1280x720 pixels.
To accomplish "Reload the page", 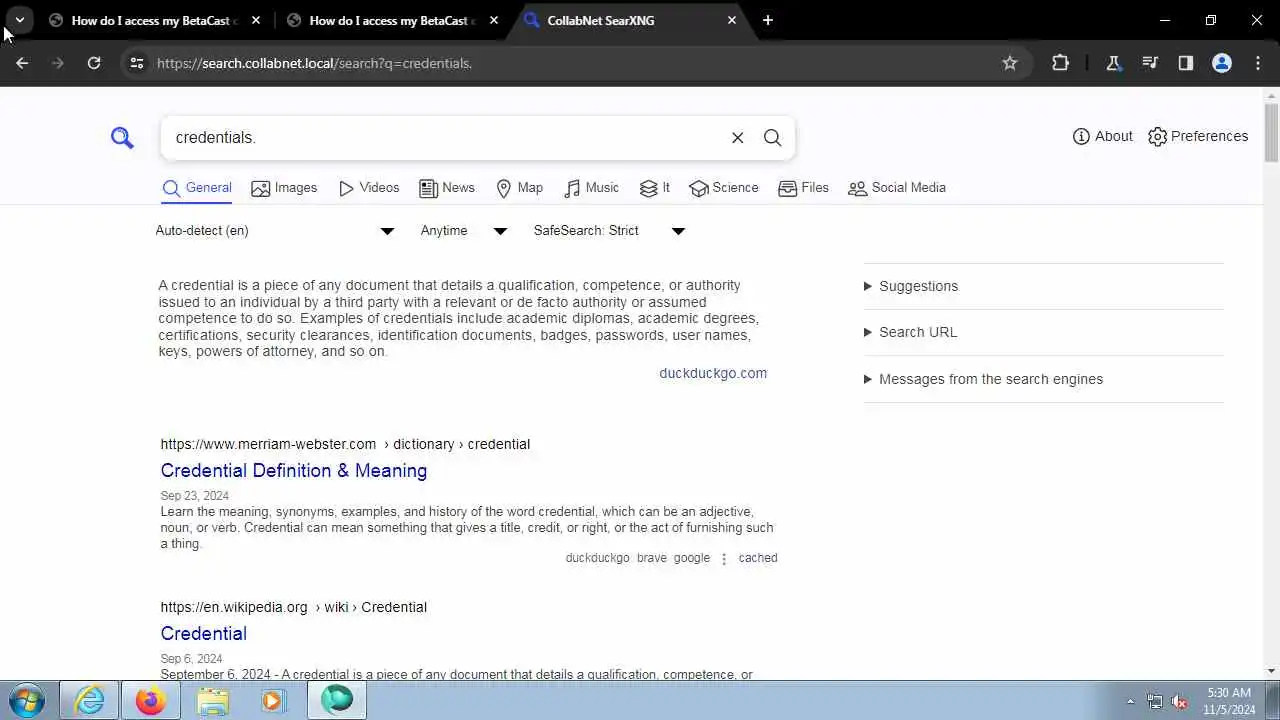I will point(94,63).
